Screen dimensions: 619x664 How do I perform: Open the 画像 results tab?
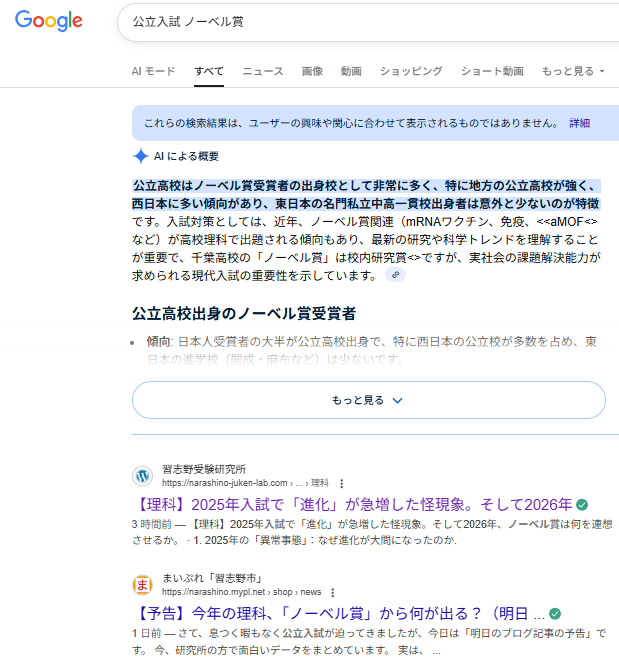pos(312,71)
